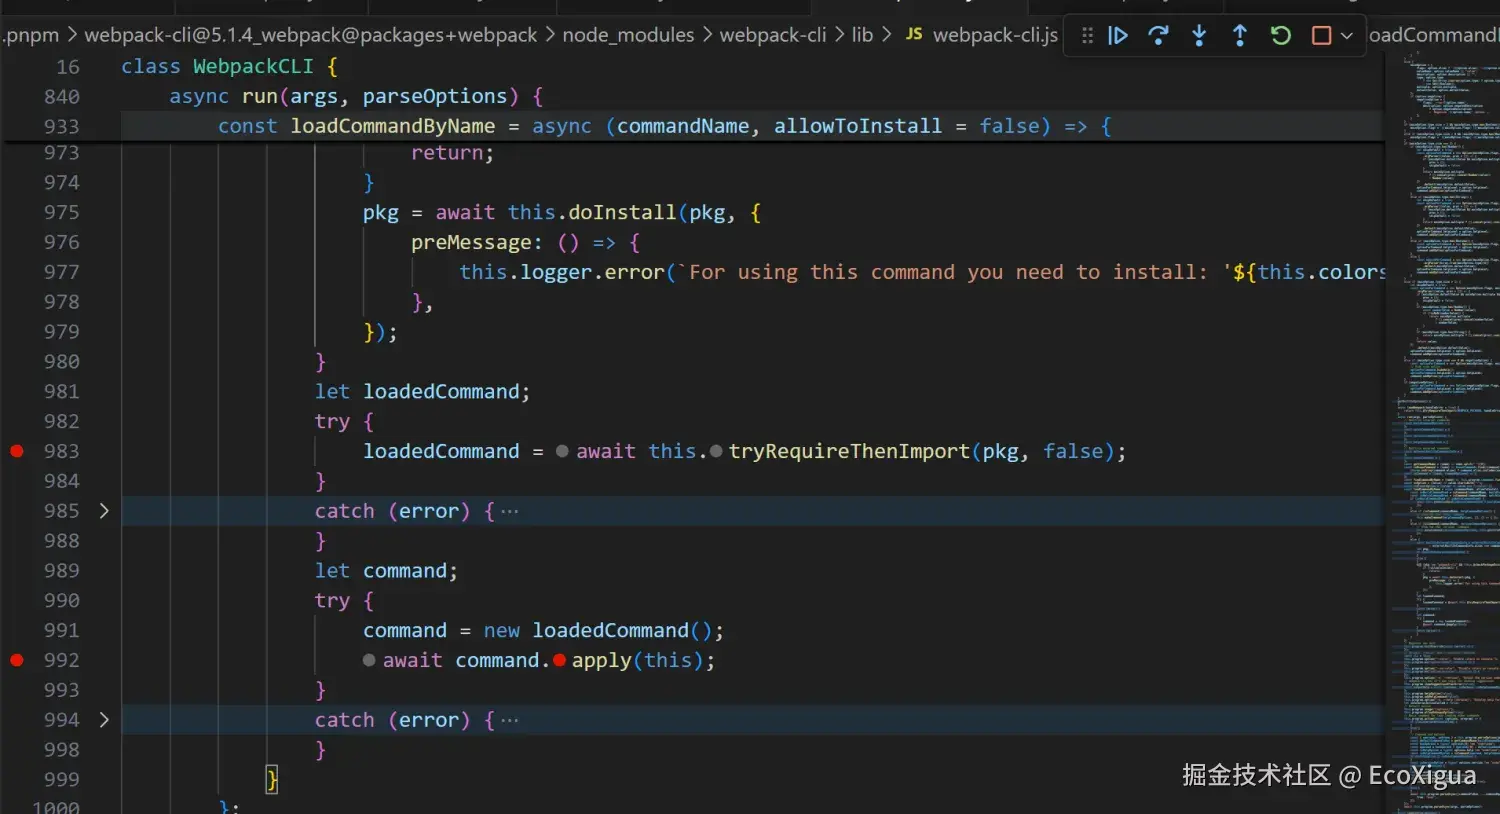Click line number 975

[x=61, y=213]
